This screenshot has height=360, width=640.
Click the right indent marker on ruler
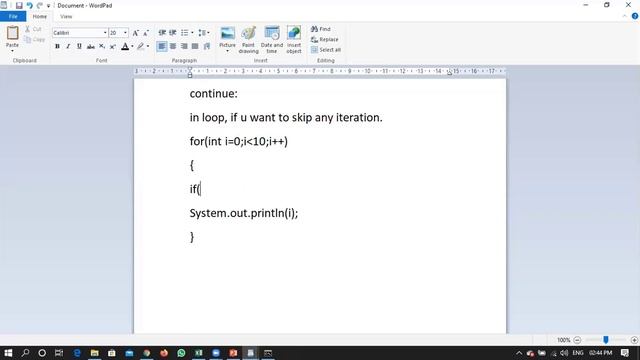[x=449, y=73]
